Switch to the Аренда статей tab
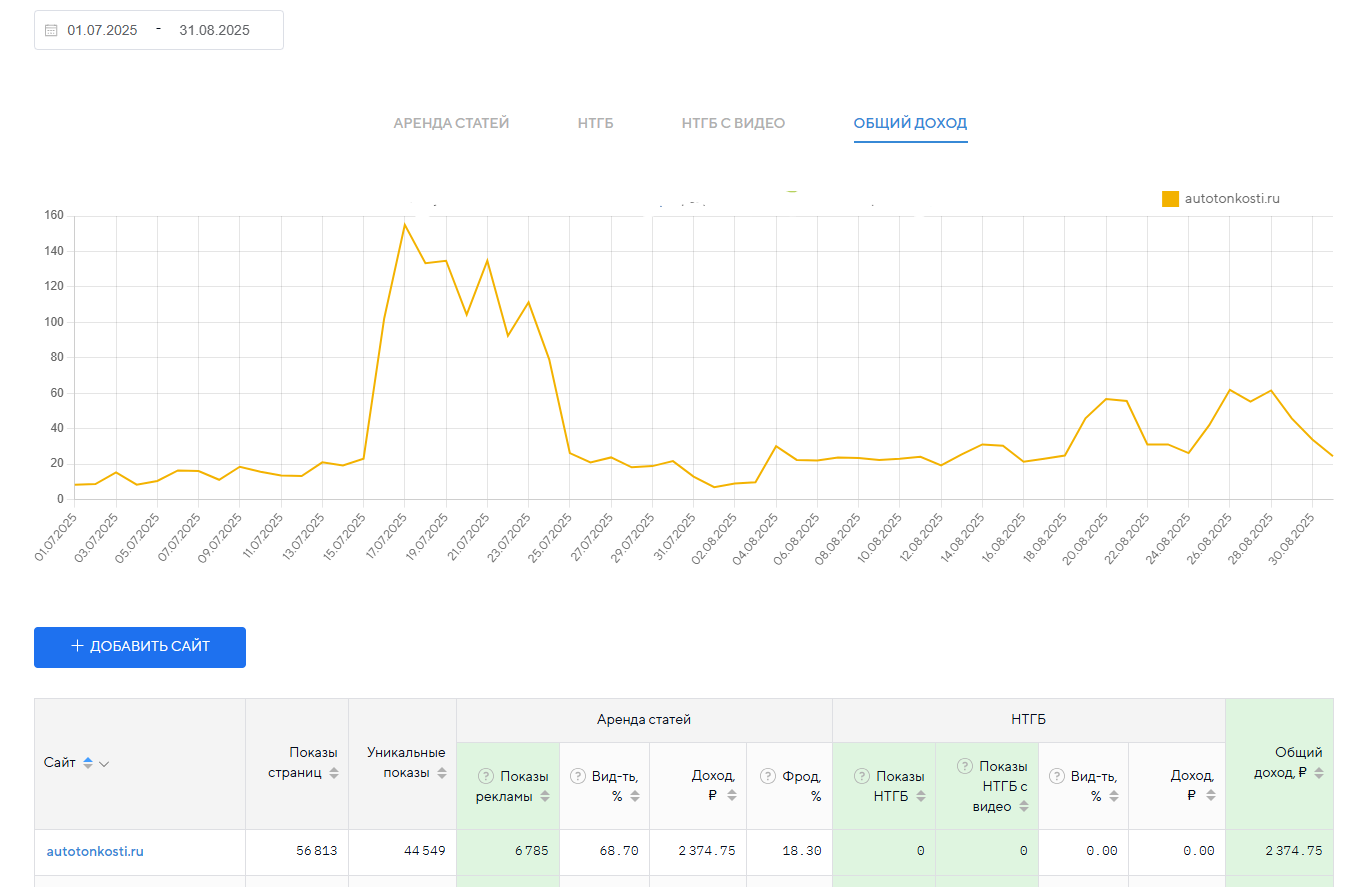Screen dimensions: 1348x887 click(451, 124)
